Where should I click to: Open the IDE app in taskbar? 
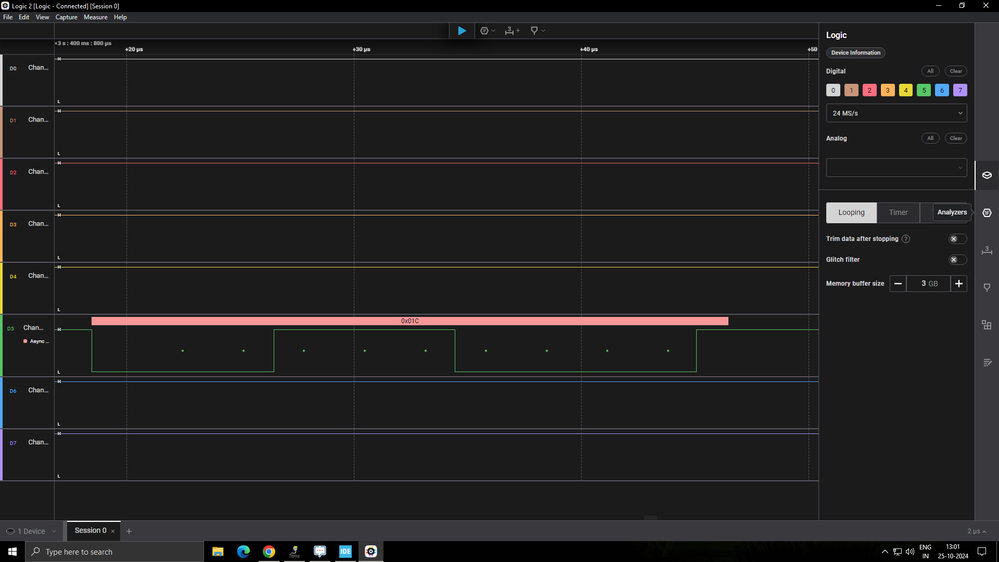point(345,552)
